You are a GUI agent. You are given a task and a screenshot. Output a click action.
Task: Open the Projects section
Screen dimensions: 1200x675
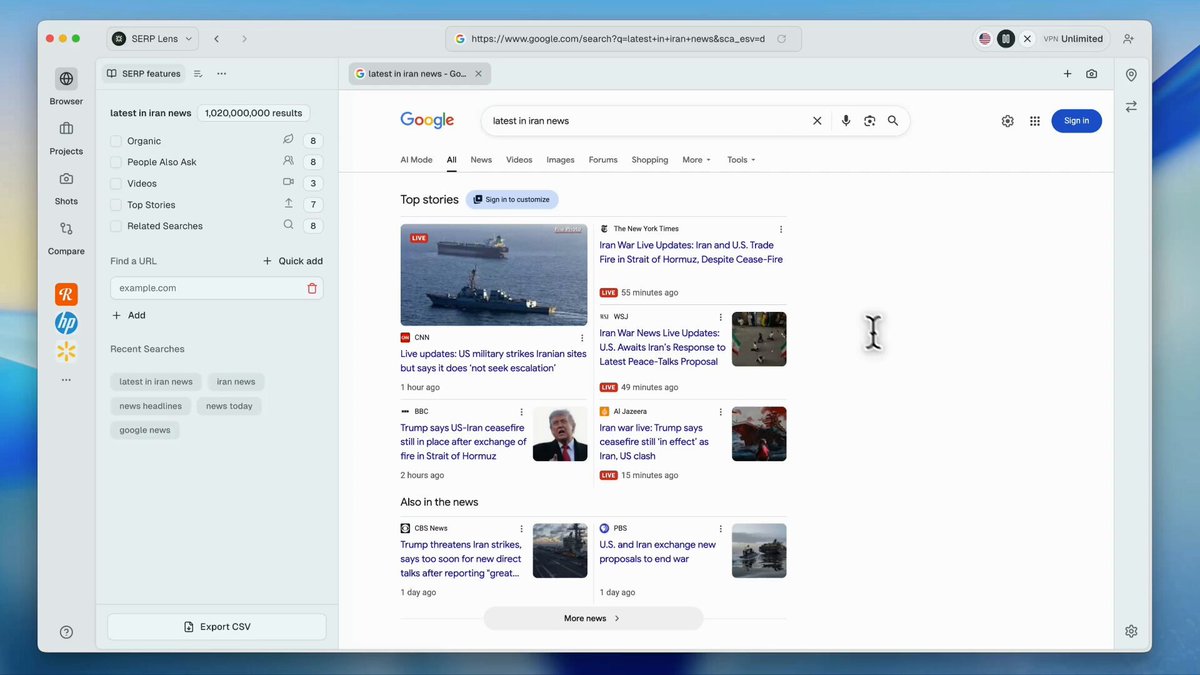(66, 137)
